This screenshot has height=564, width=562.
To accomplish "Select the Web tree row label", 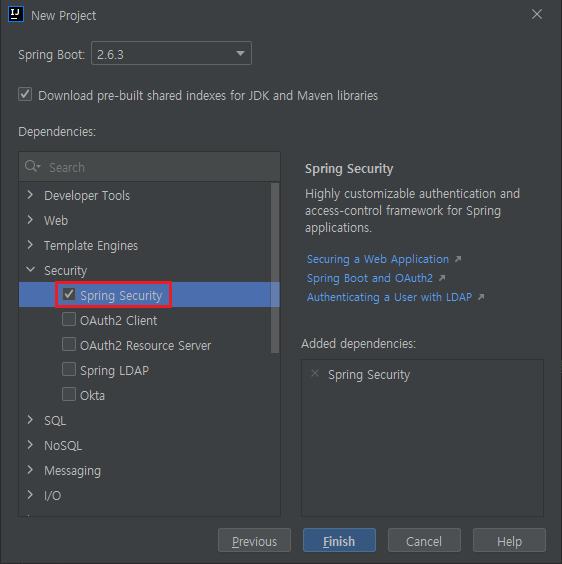I will (x=56, y=220).
